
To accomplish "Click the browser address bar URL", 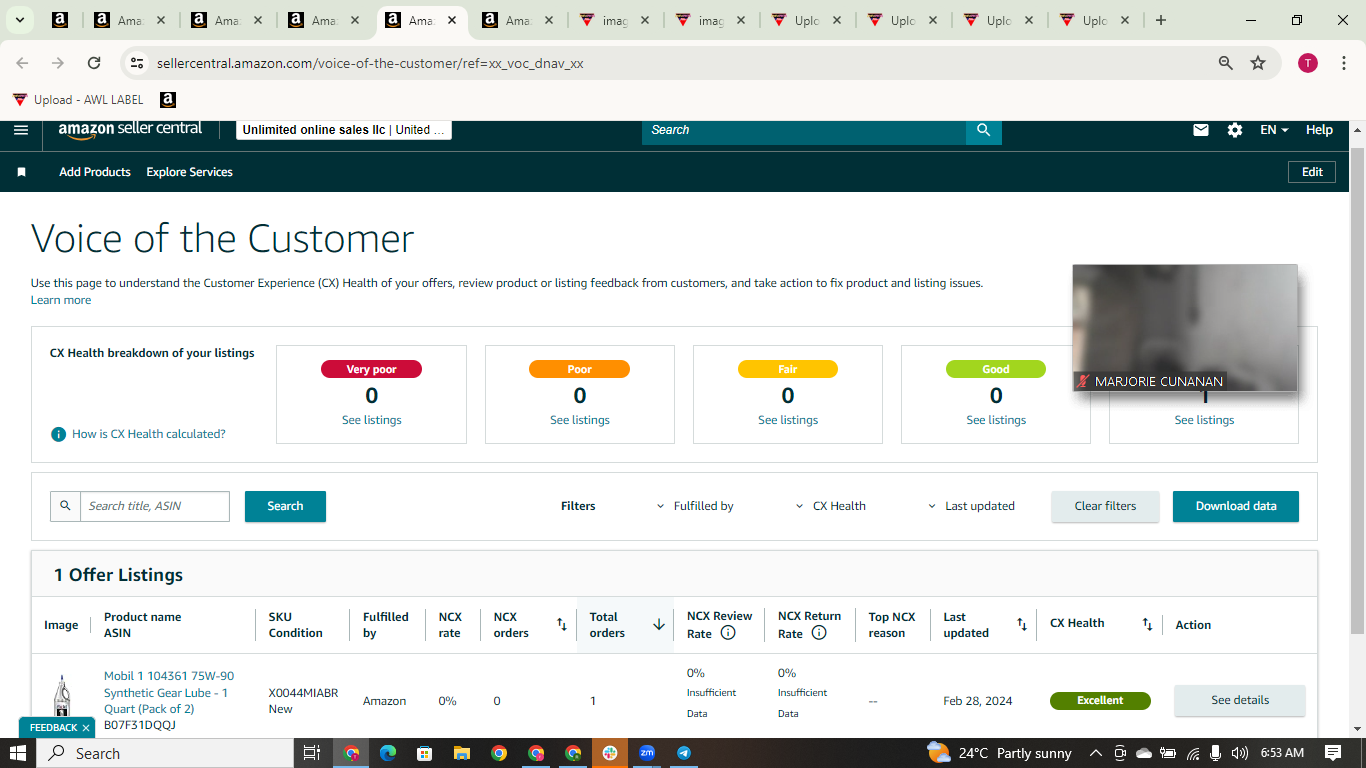I will click(370, 63).
